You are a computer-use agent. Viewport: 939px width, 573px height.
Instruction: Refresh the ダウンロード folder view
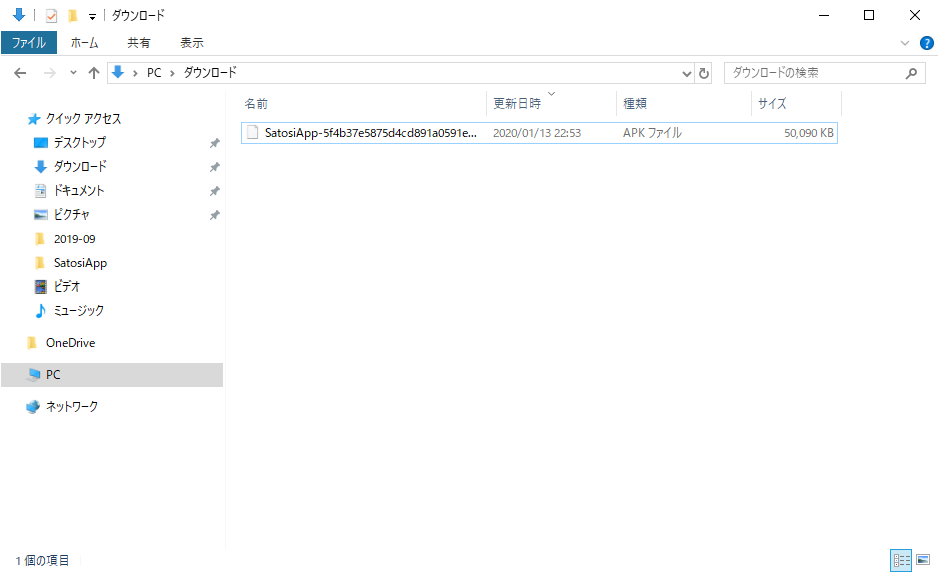(704, 73)
